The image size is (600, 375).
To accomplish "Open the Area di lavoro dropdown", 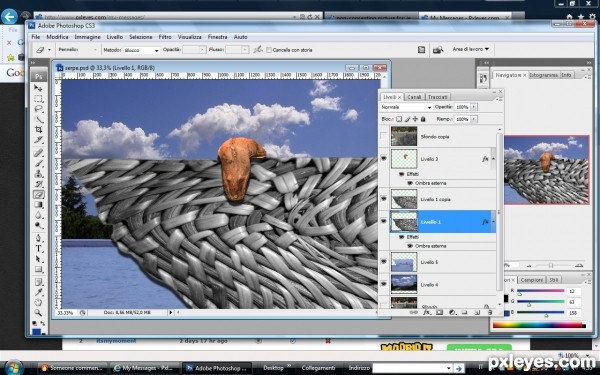I will click(x=471, y=49).
